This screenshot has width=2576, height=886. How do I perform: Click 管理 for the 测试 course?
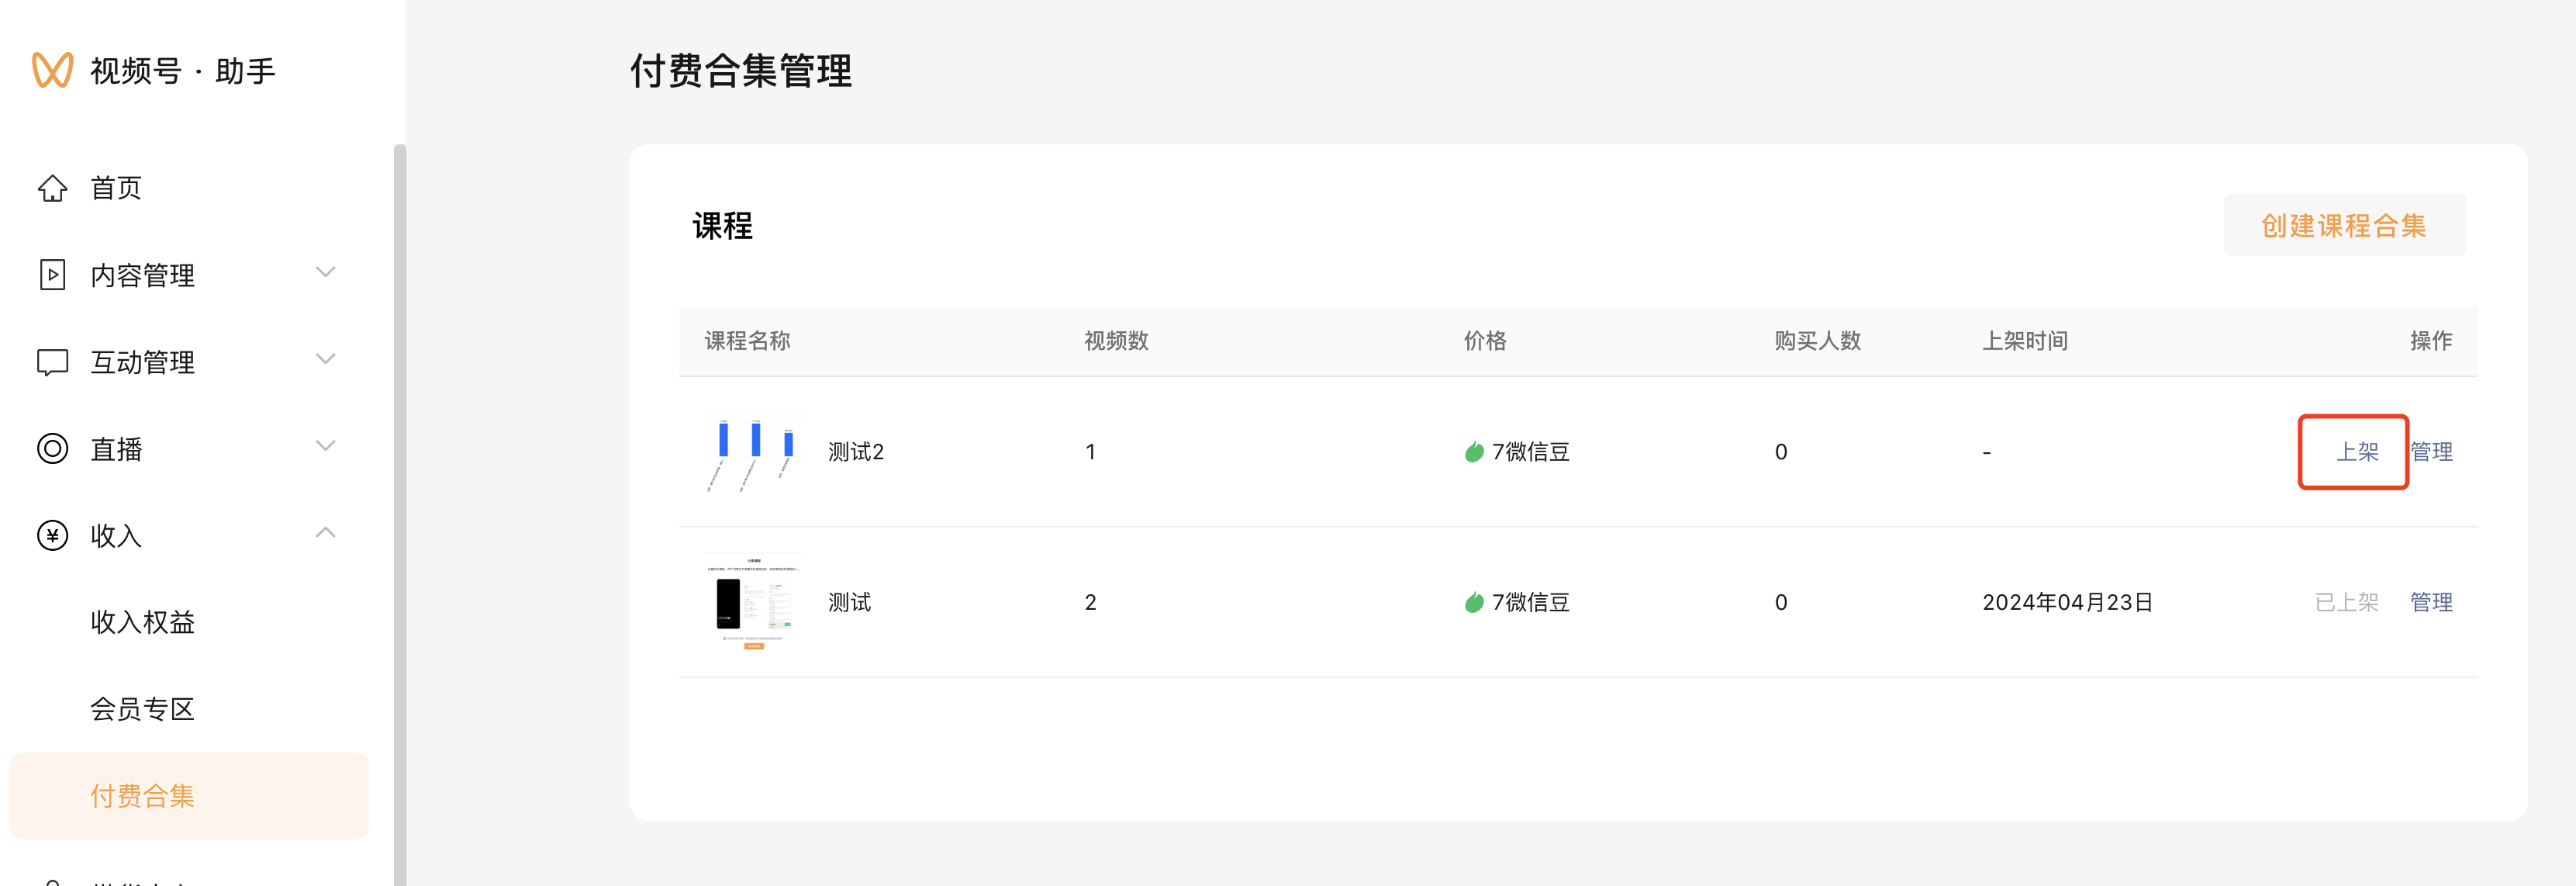[x=2431, y=603]
